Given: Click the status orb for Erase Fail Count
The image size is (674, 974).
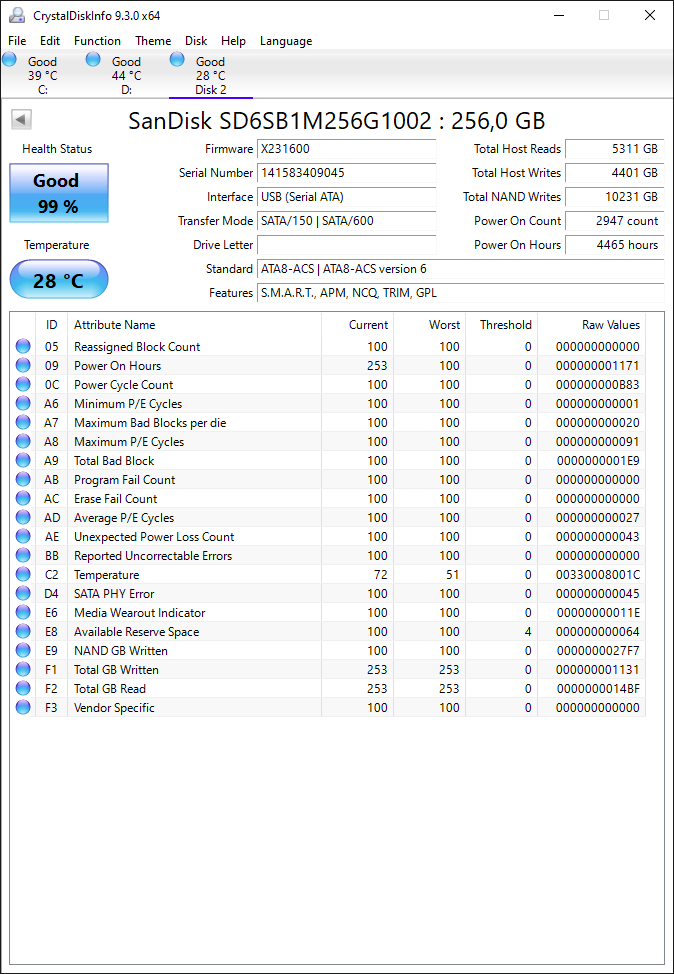Looking at the screenshot, I should pyautogui.click(x=23, y=498).
